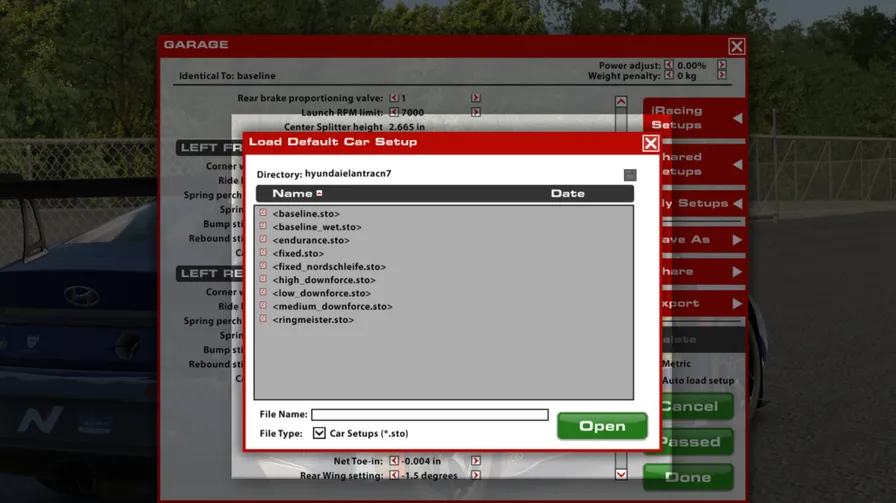Click the folder icon beside the directory name

pyautogui.click(x=630, y=175)
